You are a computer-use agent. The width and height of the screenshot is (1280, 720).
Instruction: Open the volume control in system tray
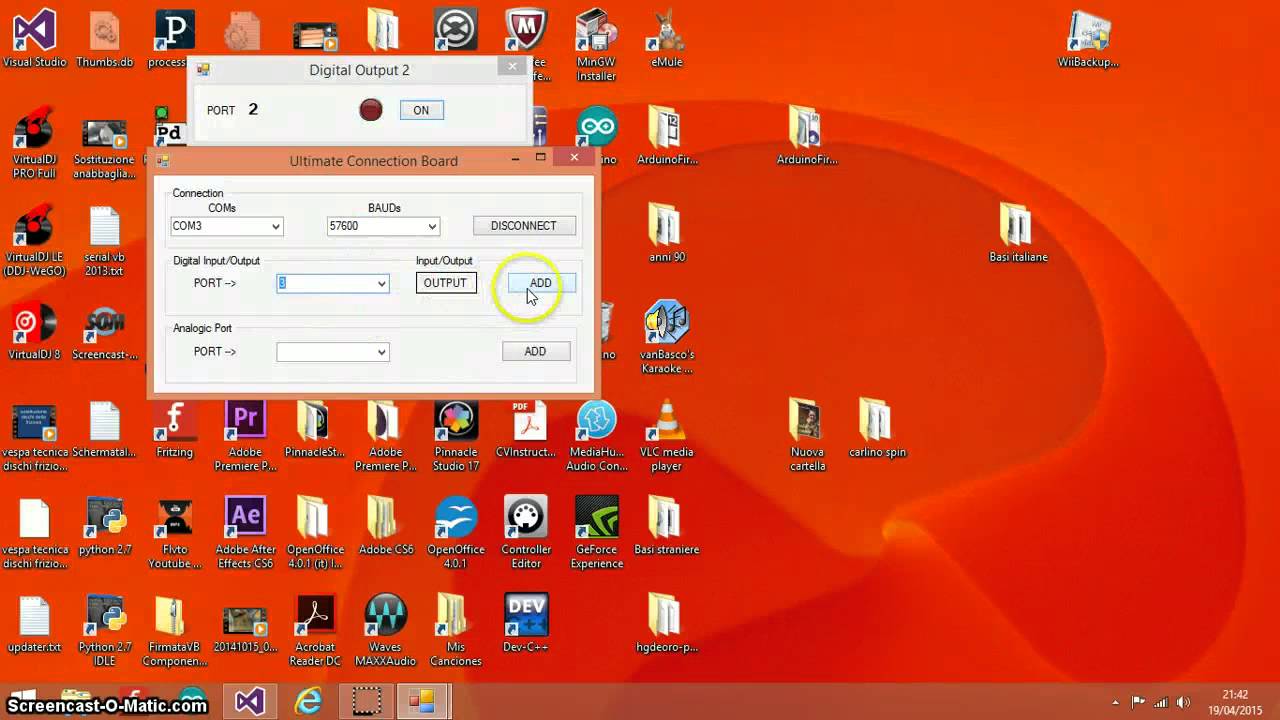[x=1182, y=702]
